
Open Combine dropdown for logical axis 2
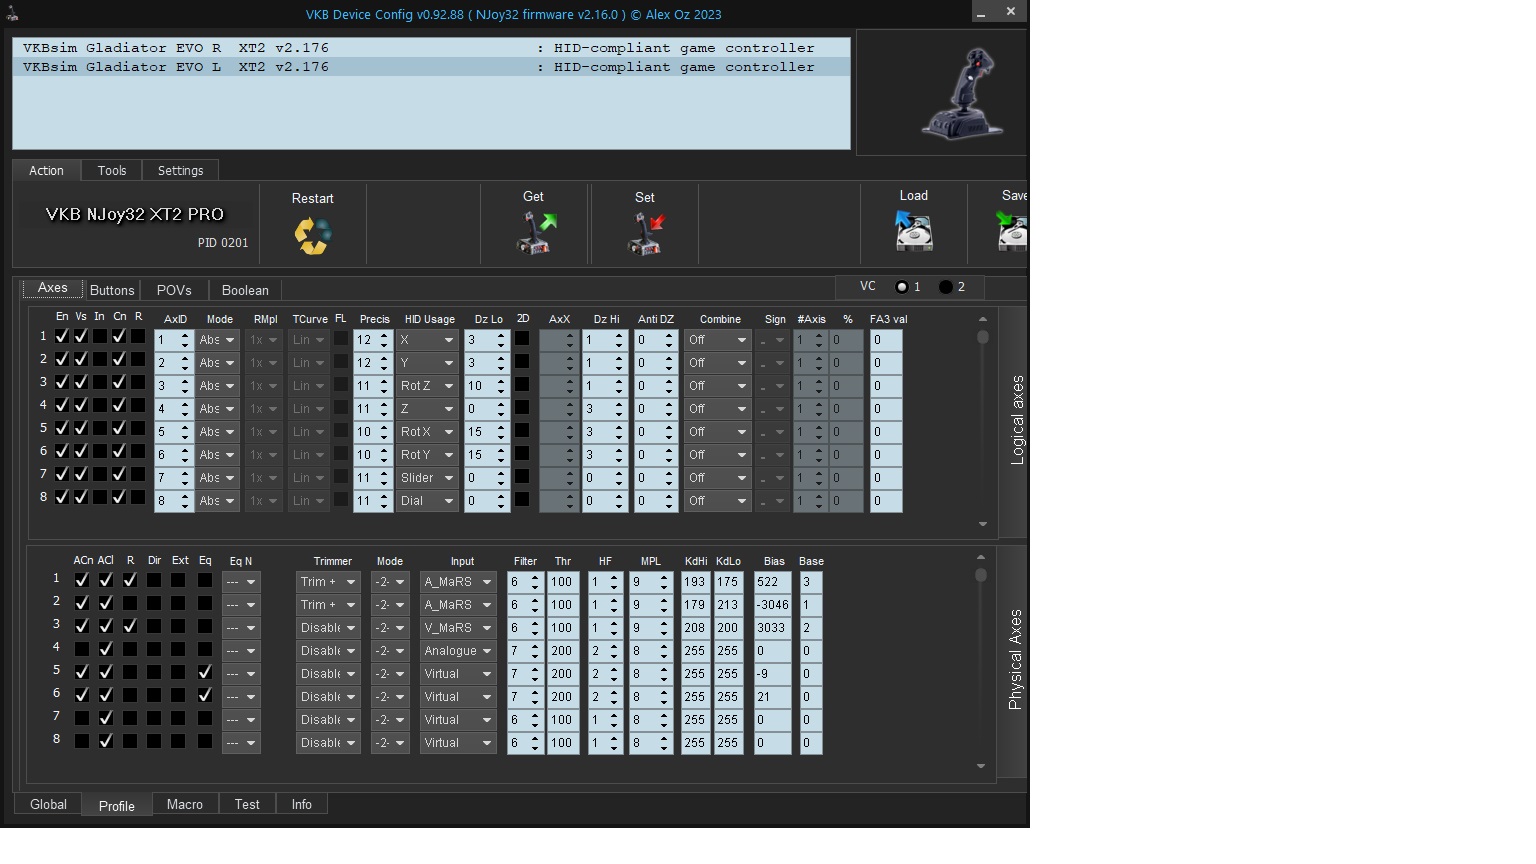coord(718,363)
